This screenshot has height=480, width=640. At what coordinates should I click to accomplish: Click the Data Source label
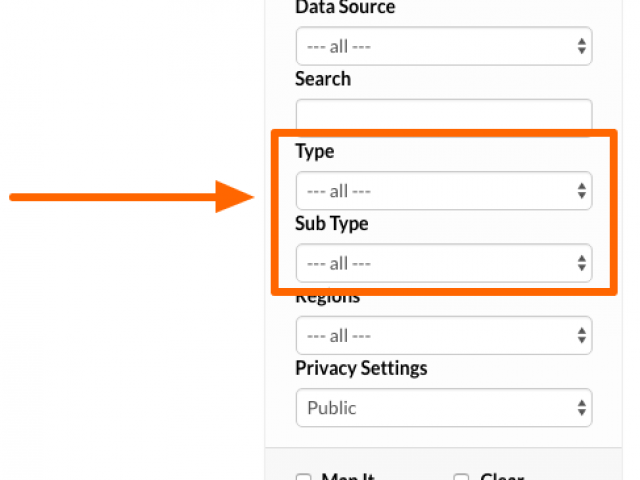coord(345,7)
